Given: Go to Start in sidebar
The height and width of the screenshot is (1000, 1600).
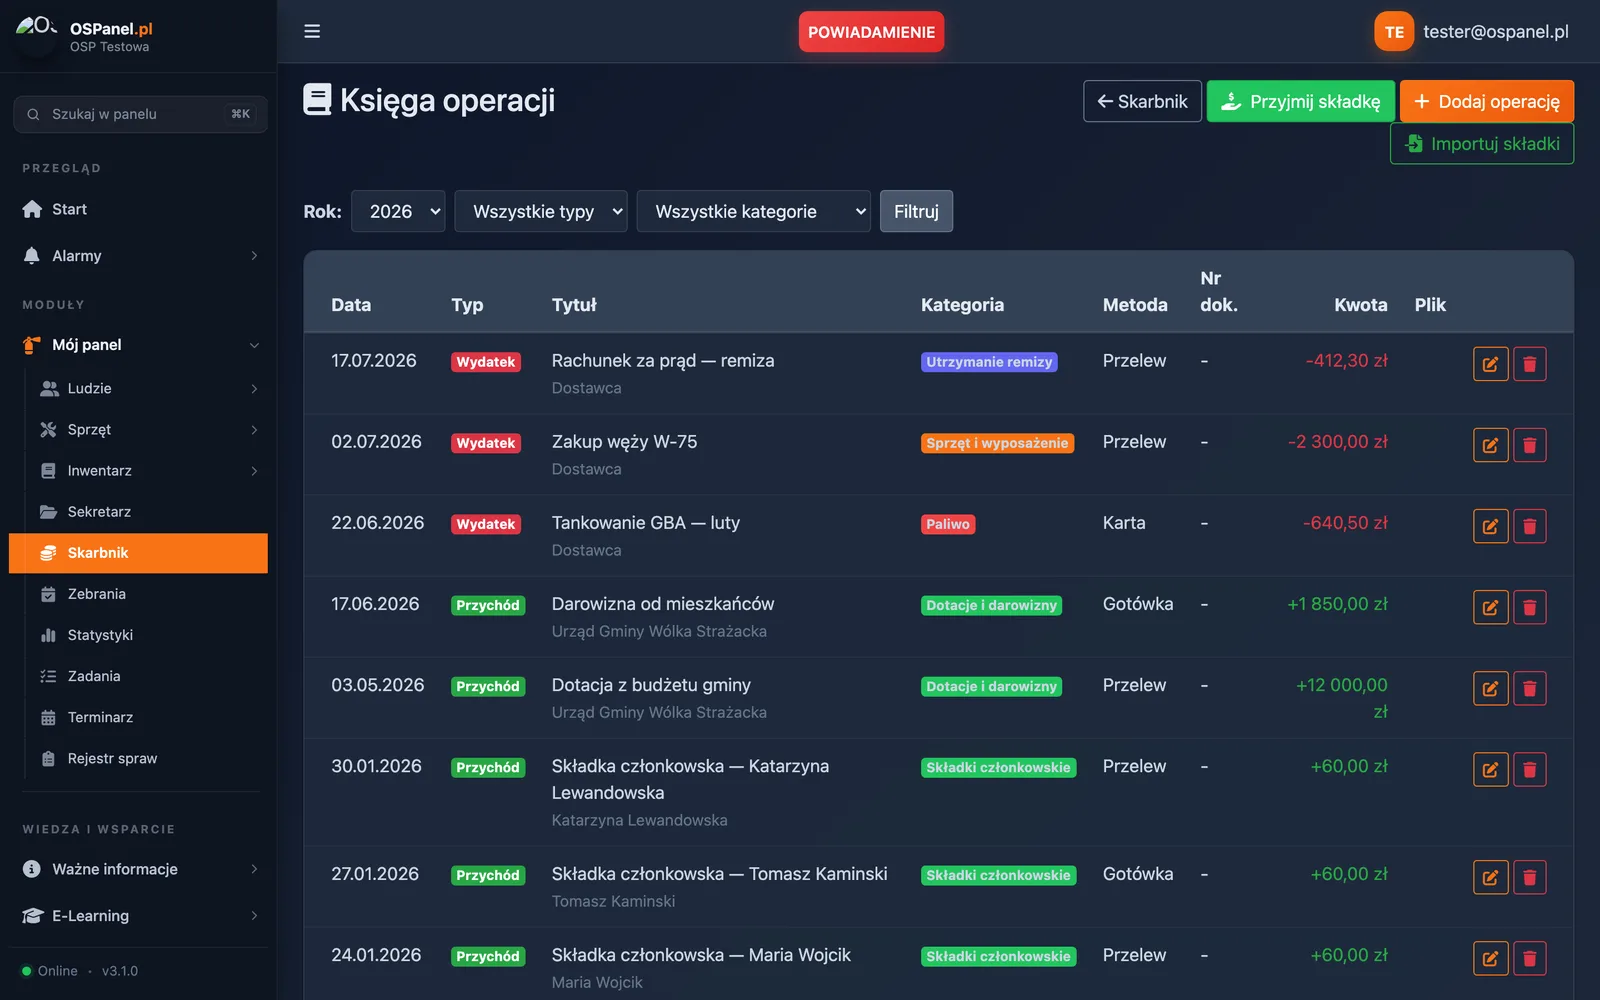Looking at the screenshot, I should tap(139, 209).
